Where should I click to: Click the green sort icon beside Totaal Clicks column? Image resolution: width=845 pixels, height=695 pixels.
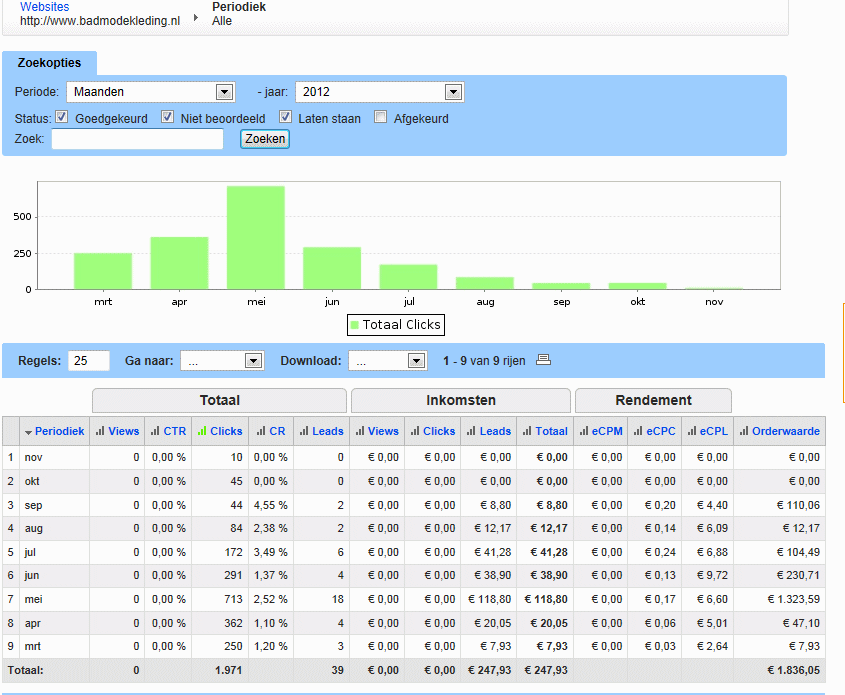(202, 431)
